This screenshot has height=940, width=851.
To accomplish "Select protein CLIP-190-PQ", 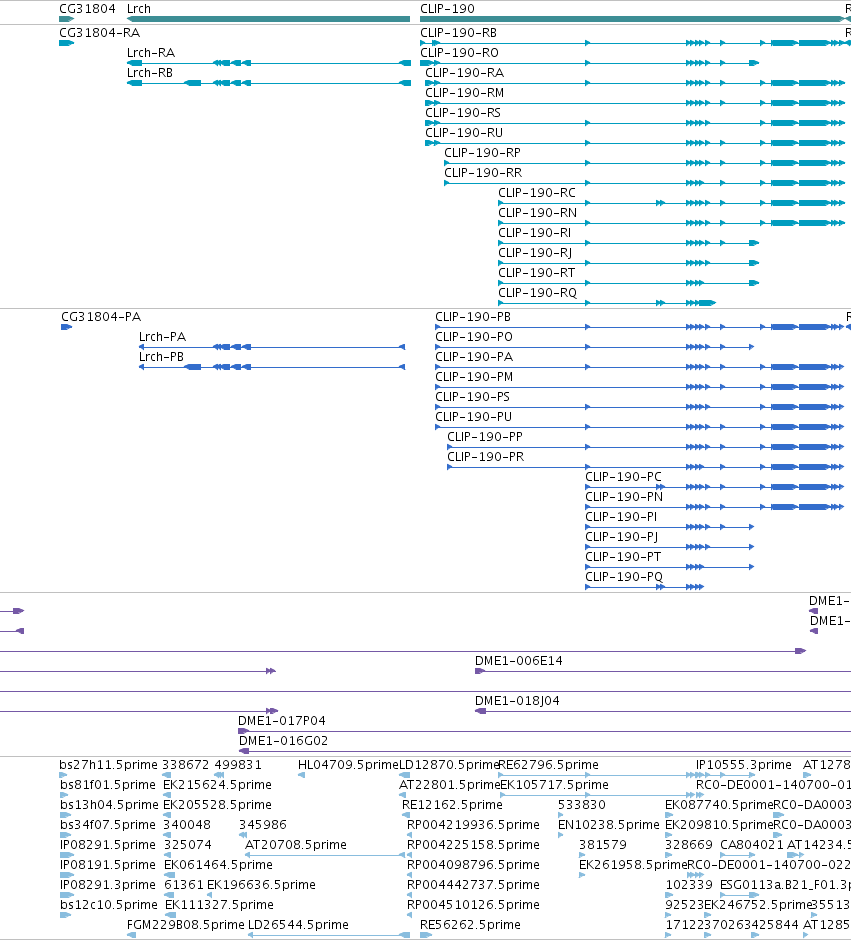I will click(624, 577).
